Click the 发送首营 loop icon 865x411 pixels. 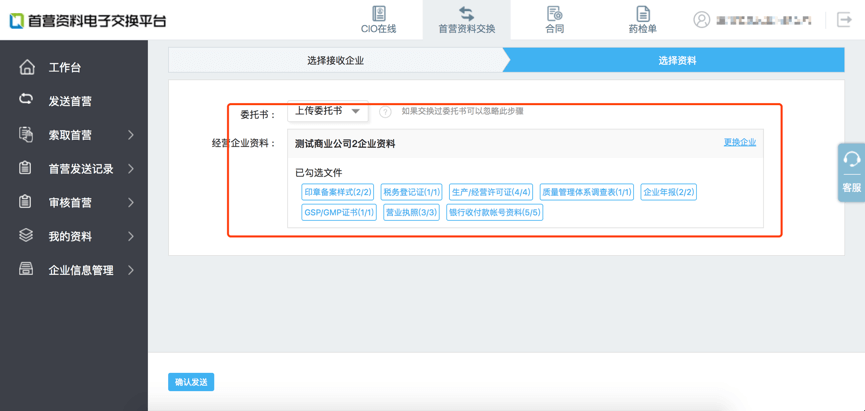26,99
